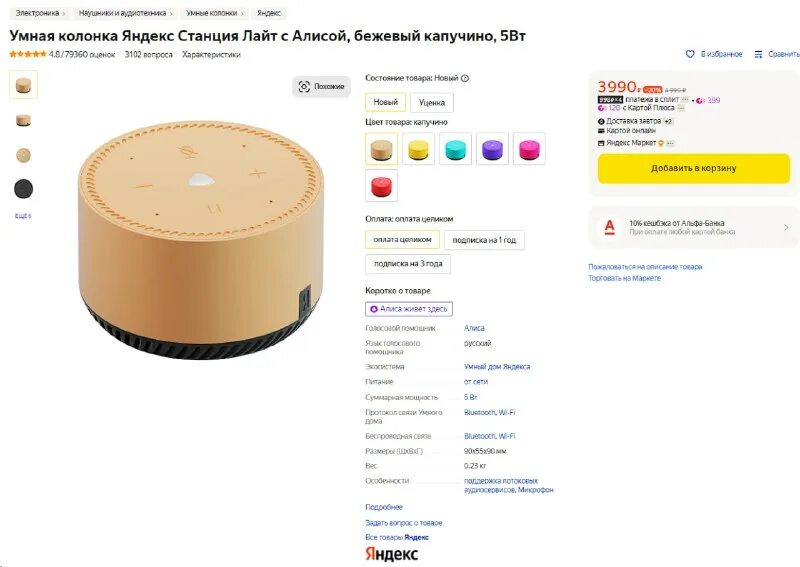This screenshot has width=800, height=567.
Task: Click the info icon next to product condition
Action: (x=465, y=78)
